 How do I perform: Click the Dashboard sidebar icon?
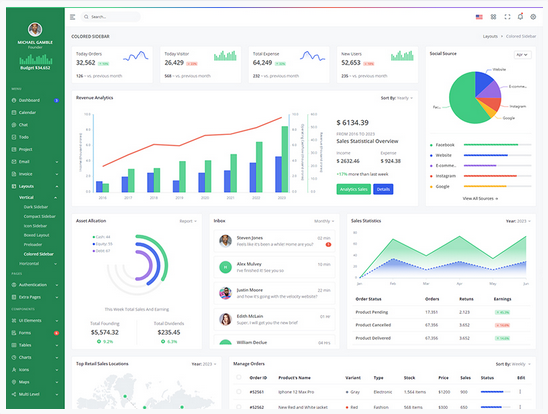14,100
